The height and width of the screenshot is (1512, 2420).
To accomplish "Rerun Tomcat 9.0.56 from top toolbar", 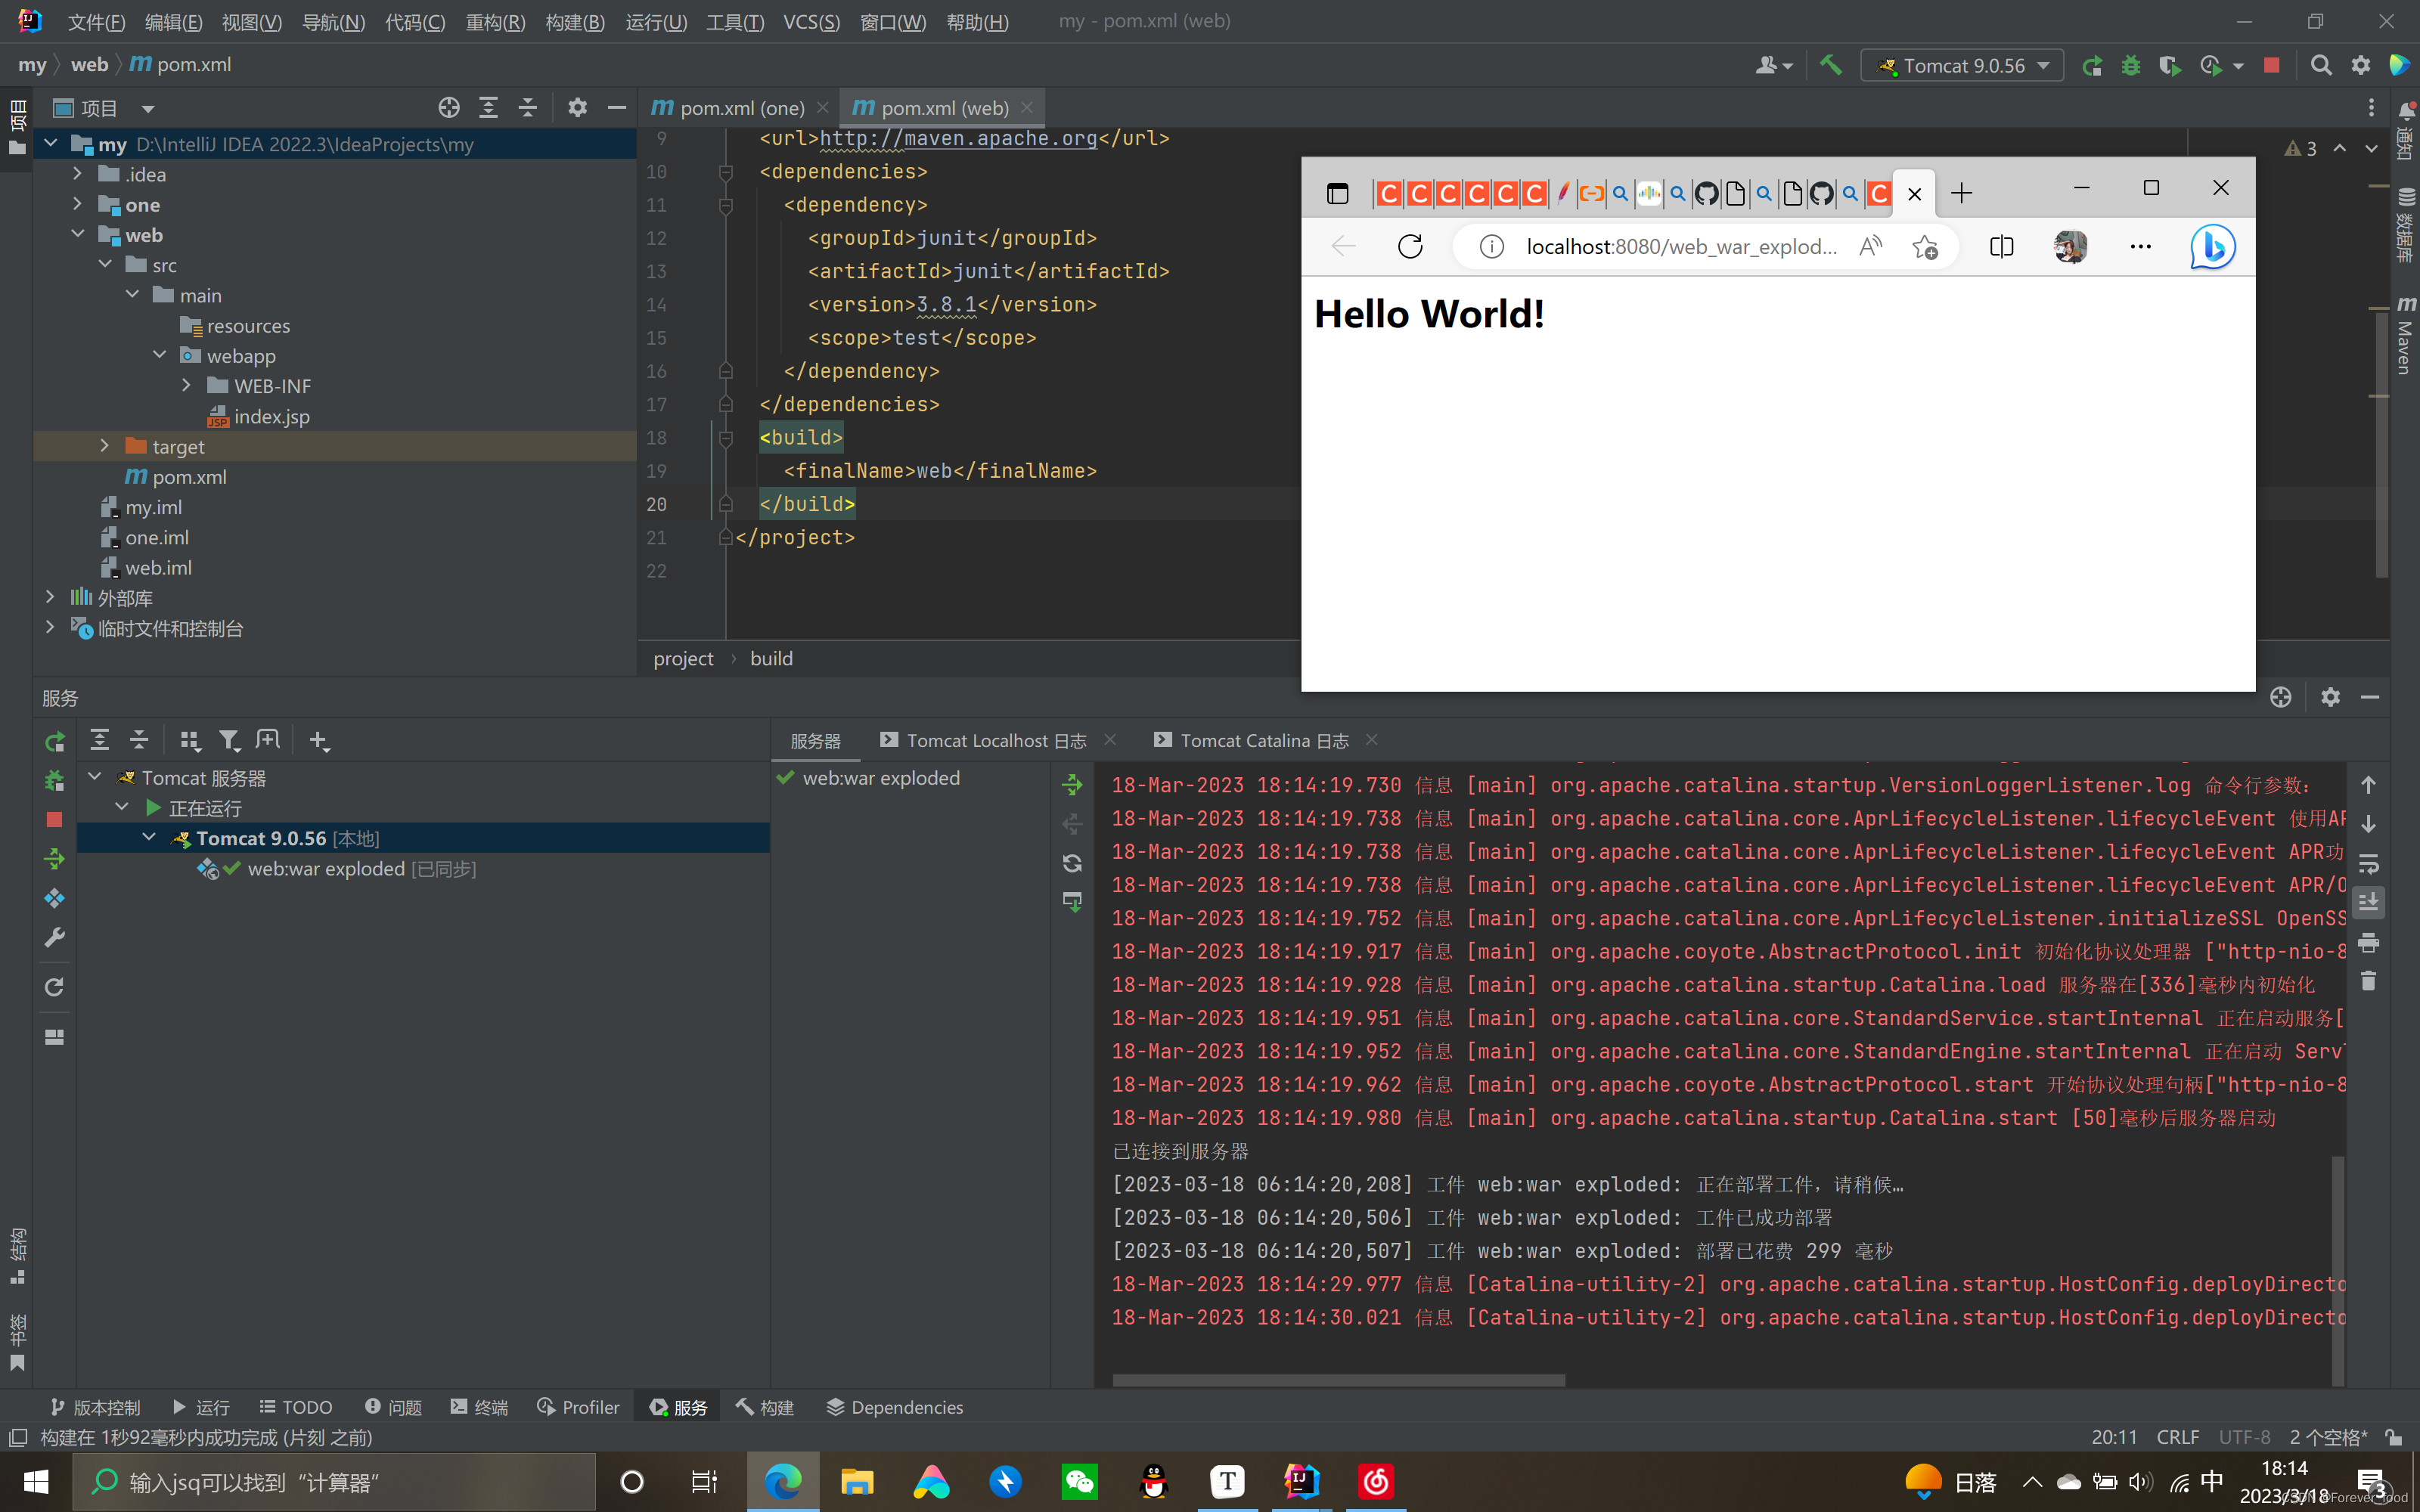I will point(2091,66).
